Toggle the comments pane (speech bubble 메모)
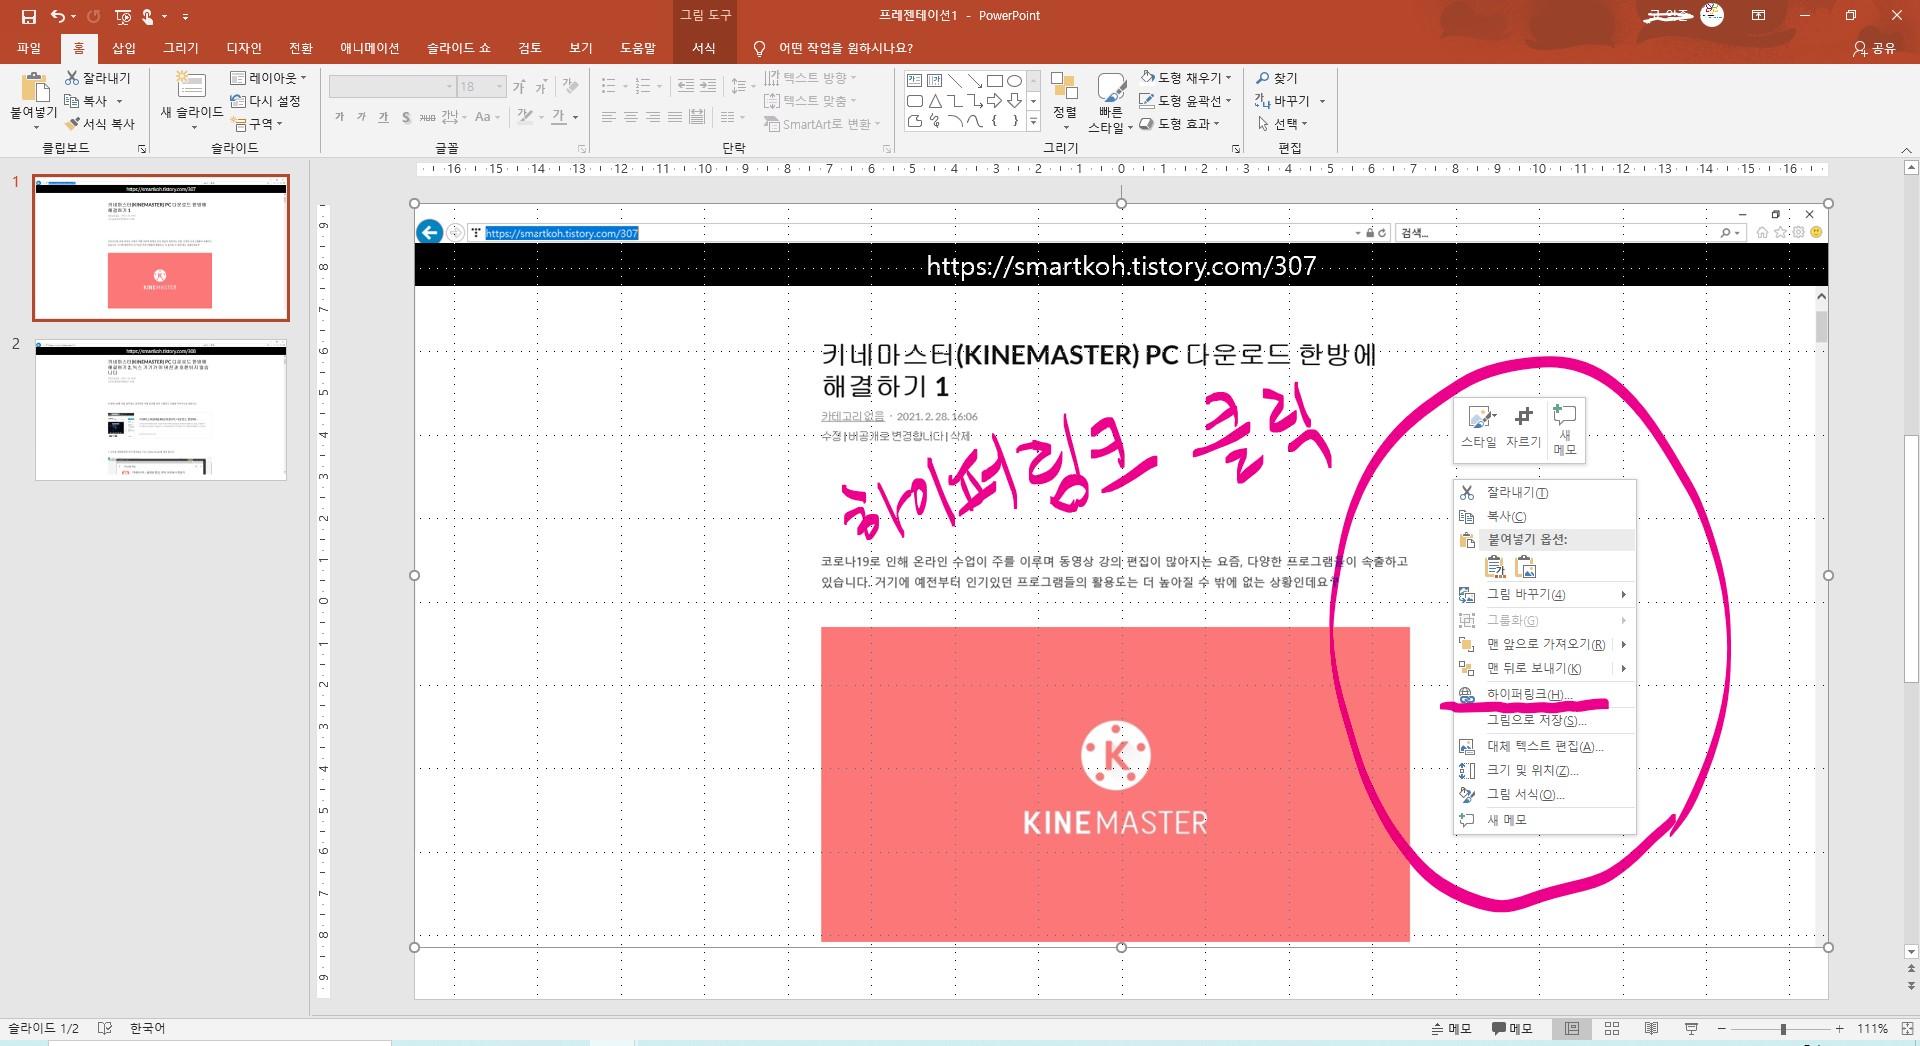Image resolution: width=1920 pixels, height=1046 pixels. pos(1512,1029)
